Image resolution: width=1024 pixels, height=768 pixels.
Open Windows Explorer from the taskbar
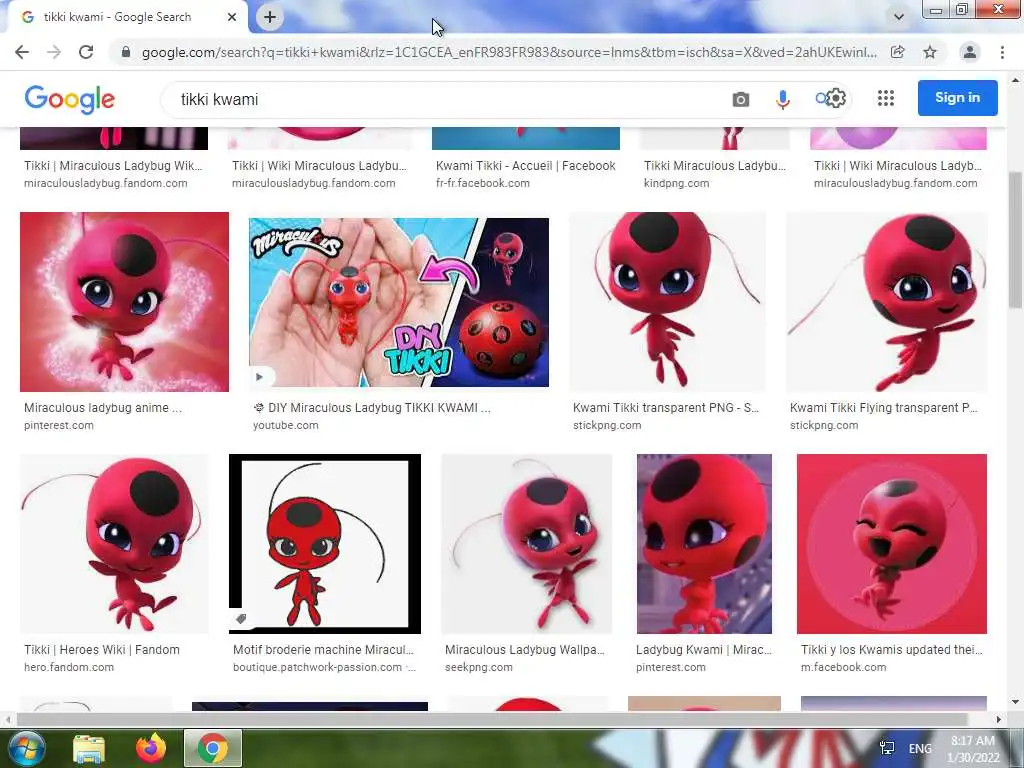tap(89, 748)
